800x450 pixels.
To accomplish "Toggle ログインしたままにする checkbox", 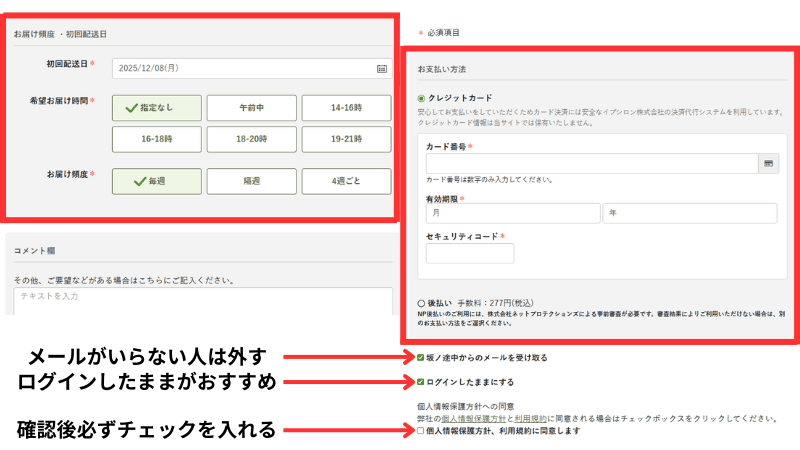I will [420, 382].
